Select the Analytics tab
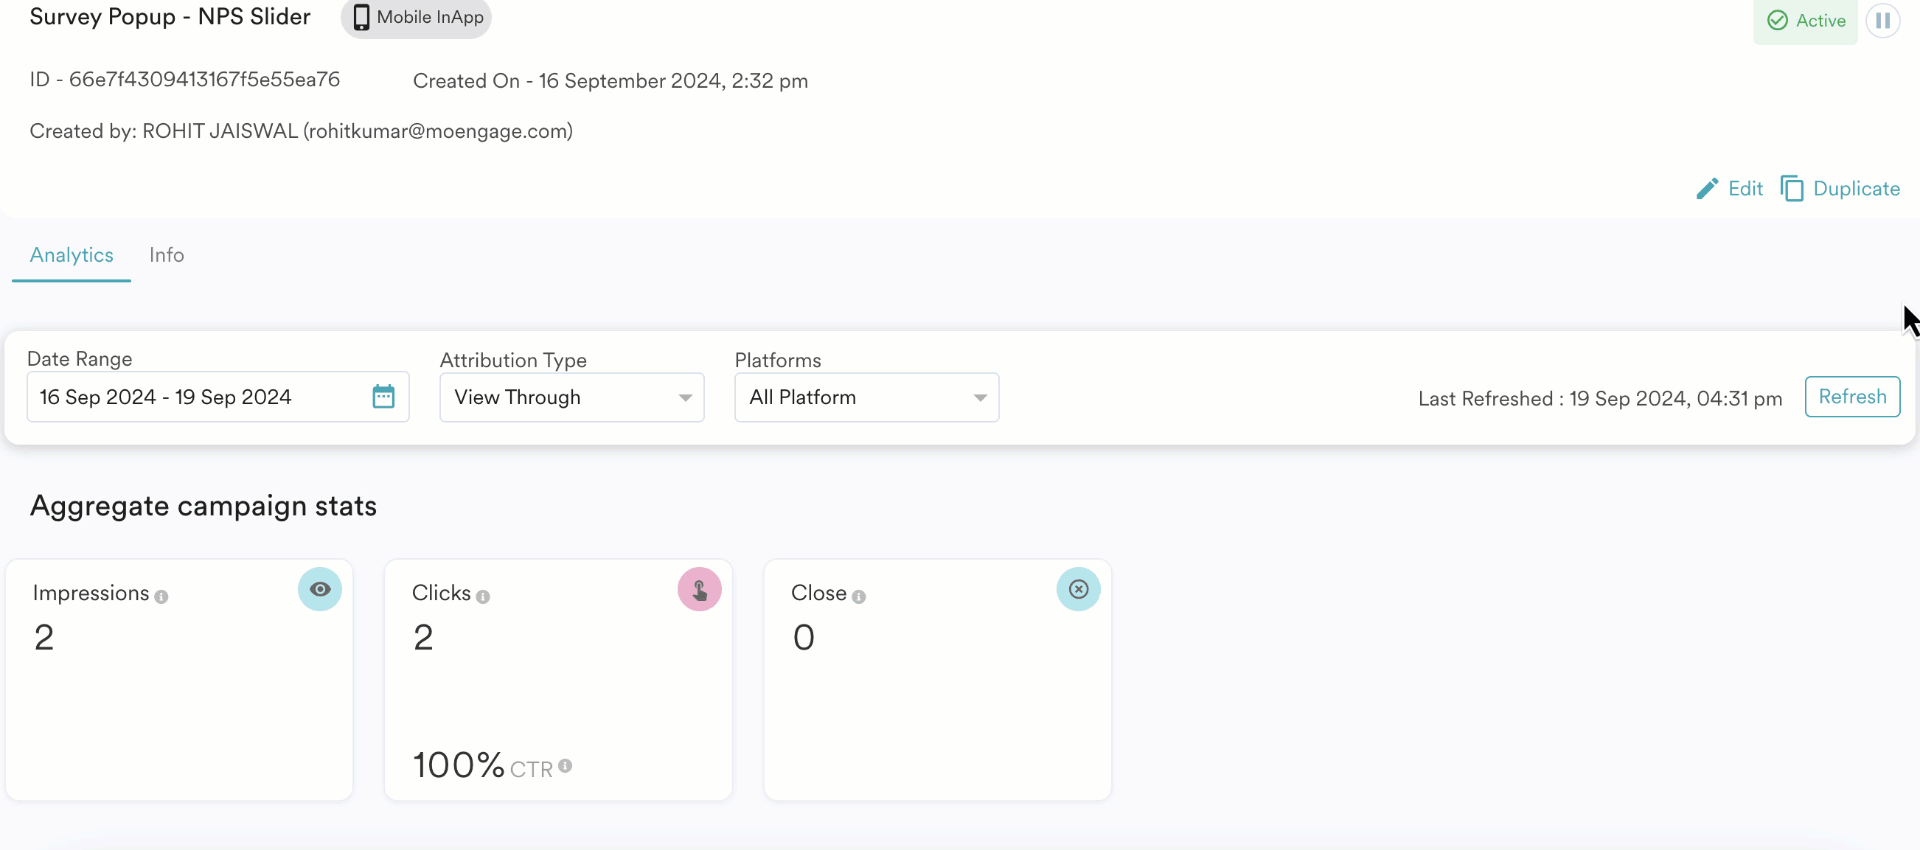Viewport: 1920px width, 850px height. point(71,255)
